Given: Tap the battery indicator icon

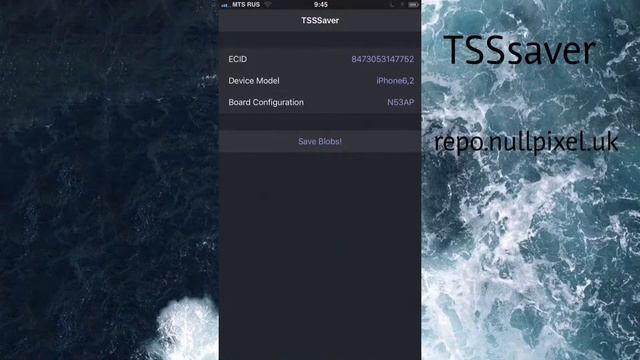Looking at the screenshot, I should click(x=413, y=4).
